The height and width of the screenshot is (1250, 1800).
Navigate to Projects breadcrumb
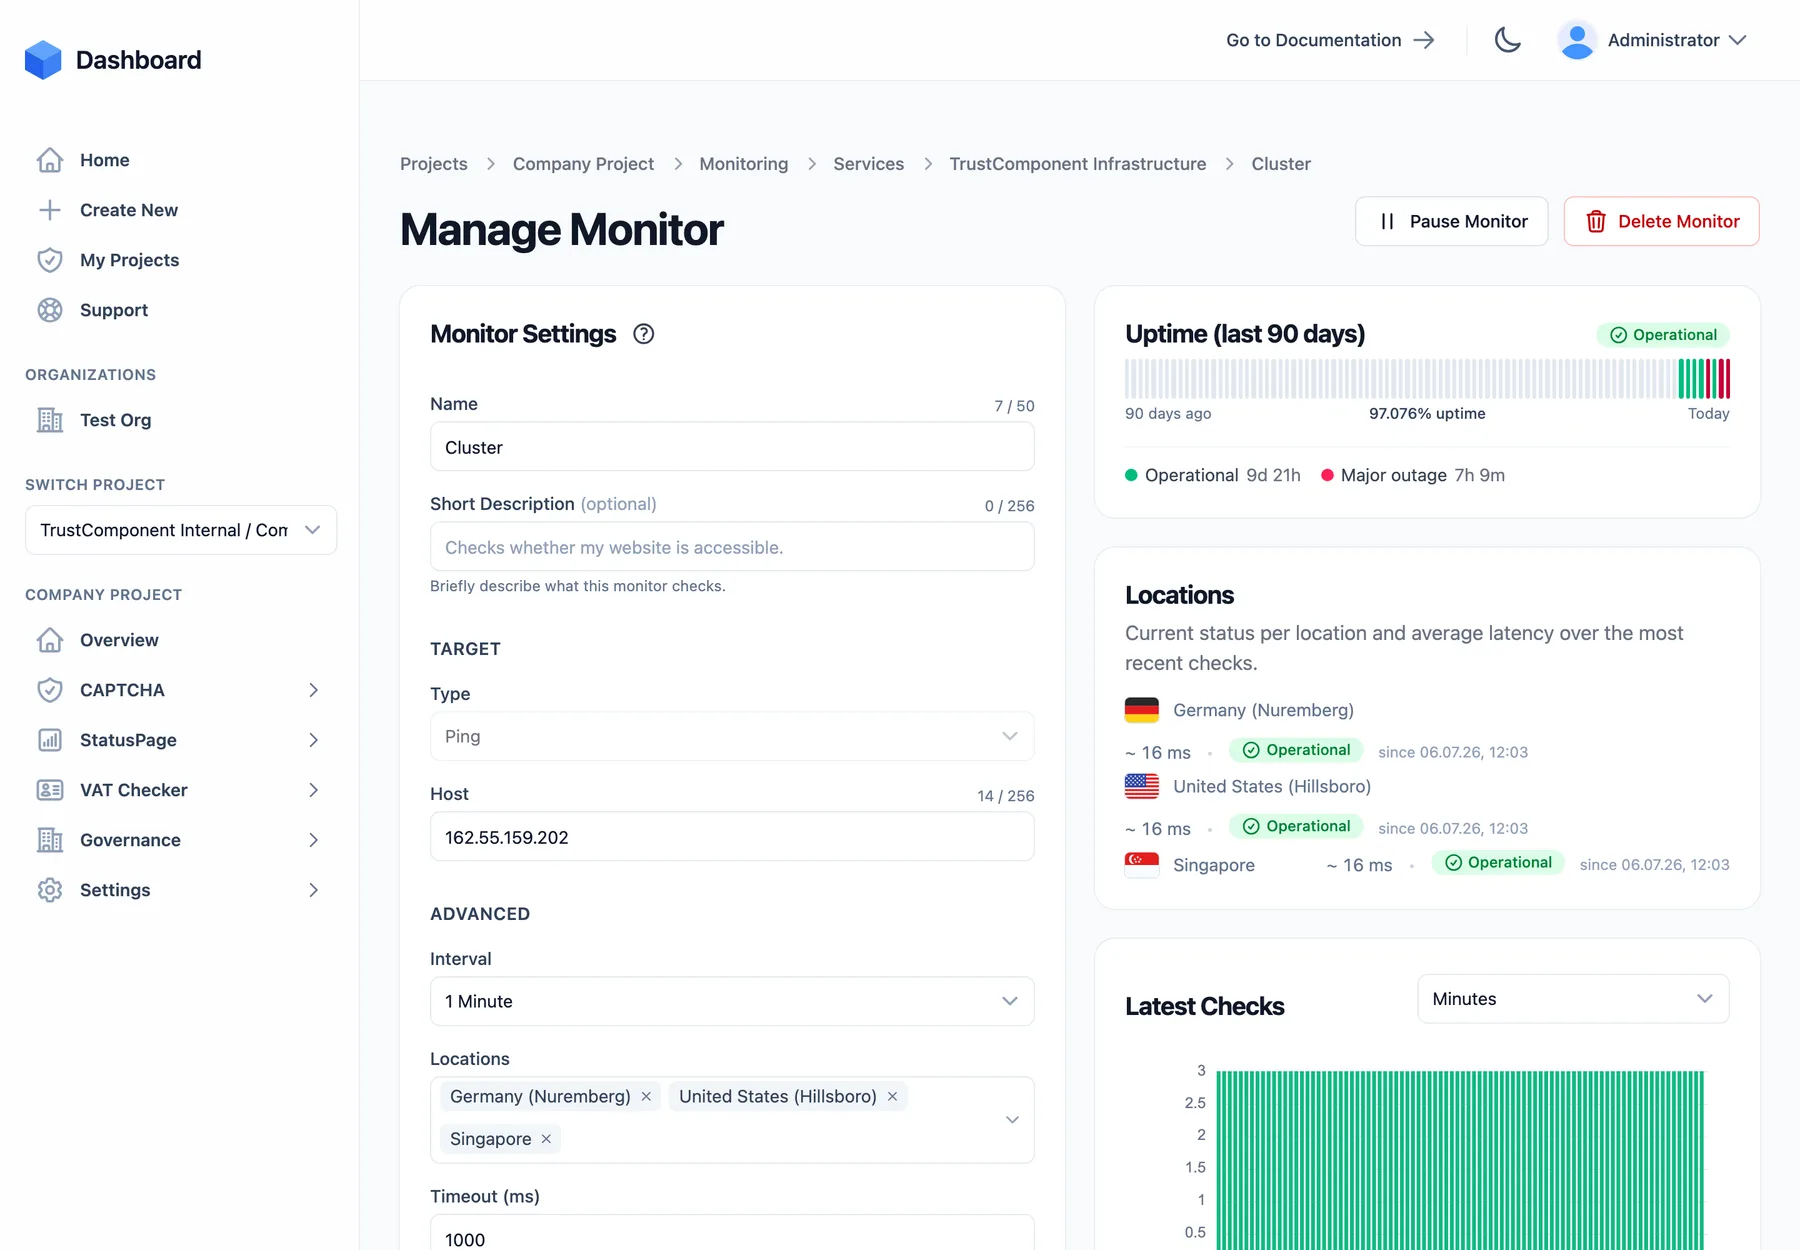434,164
